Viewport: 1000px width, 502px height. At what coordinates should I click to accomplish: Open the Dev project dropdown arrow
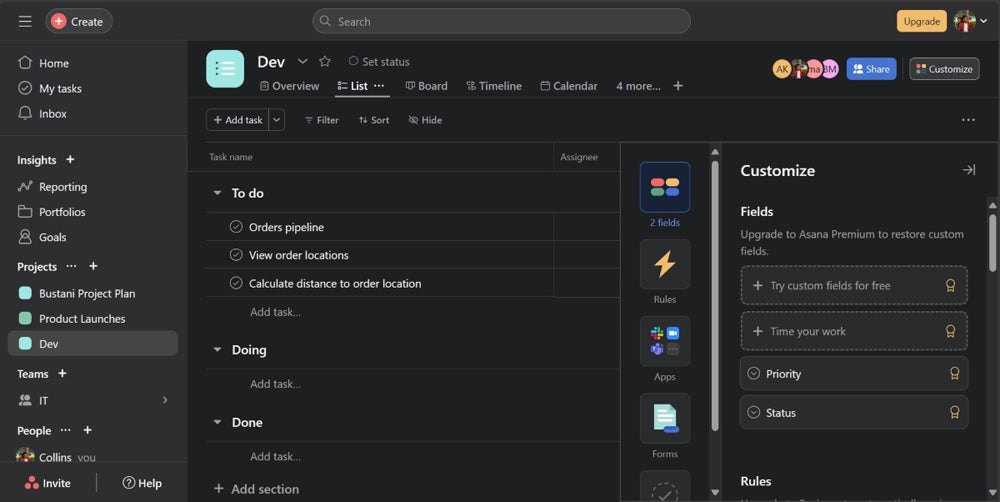(303, 61)
